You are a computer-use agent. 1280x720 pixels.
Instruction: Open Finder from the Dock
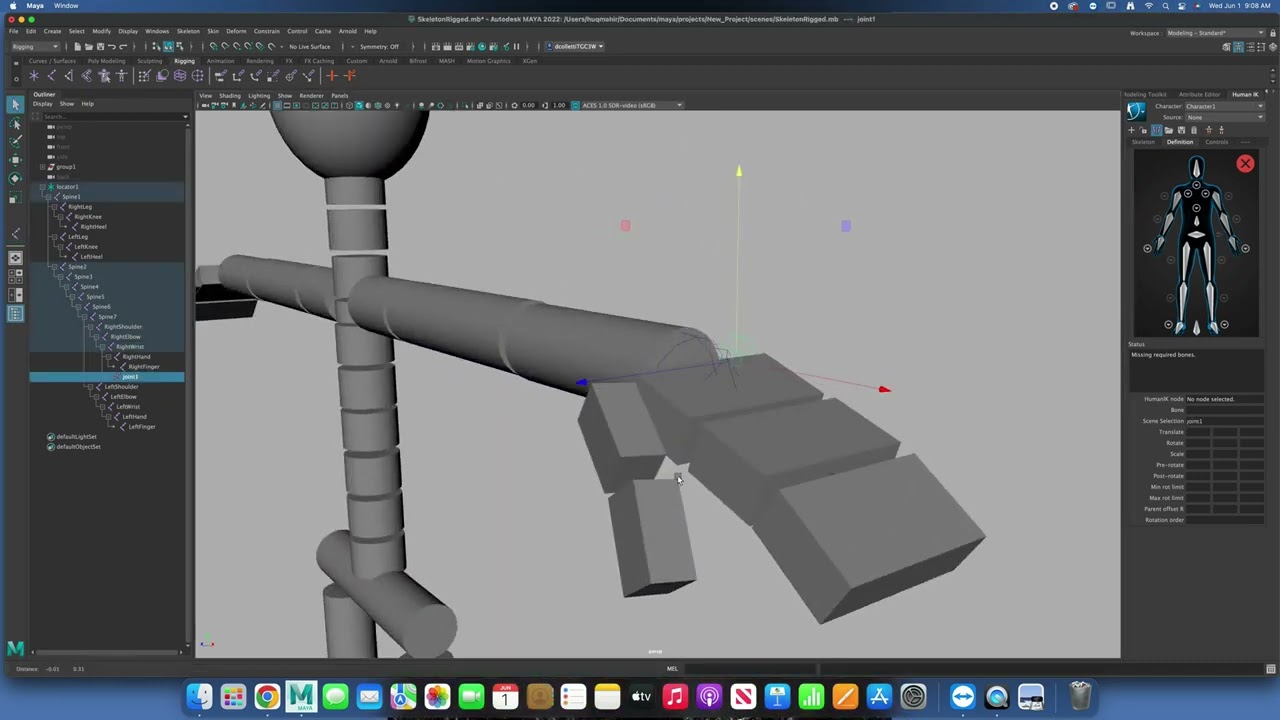tap(199, 697)
